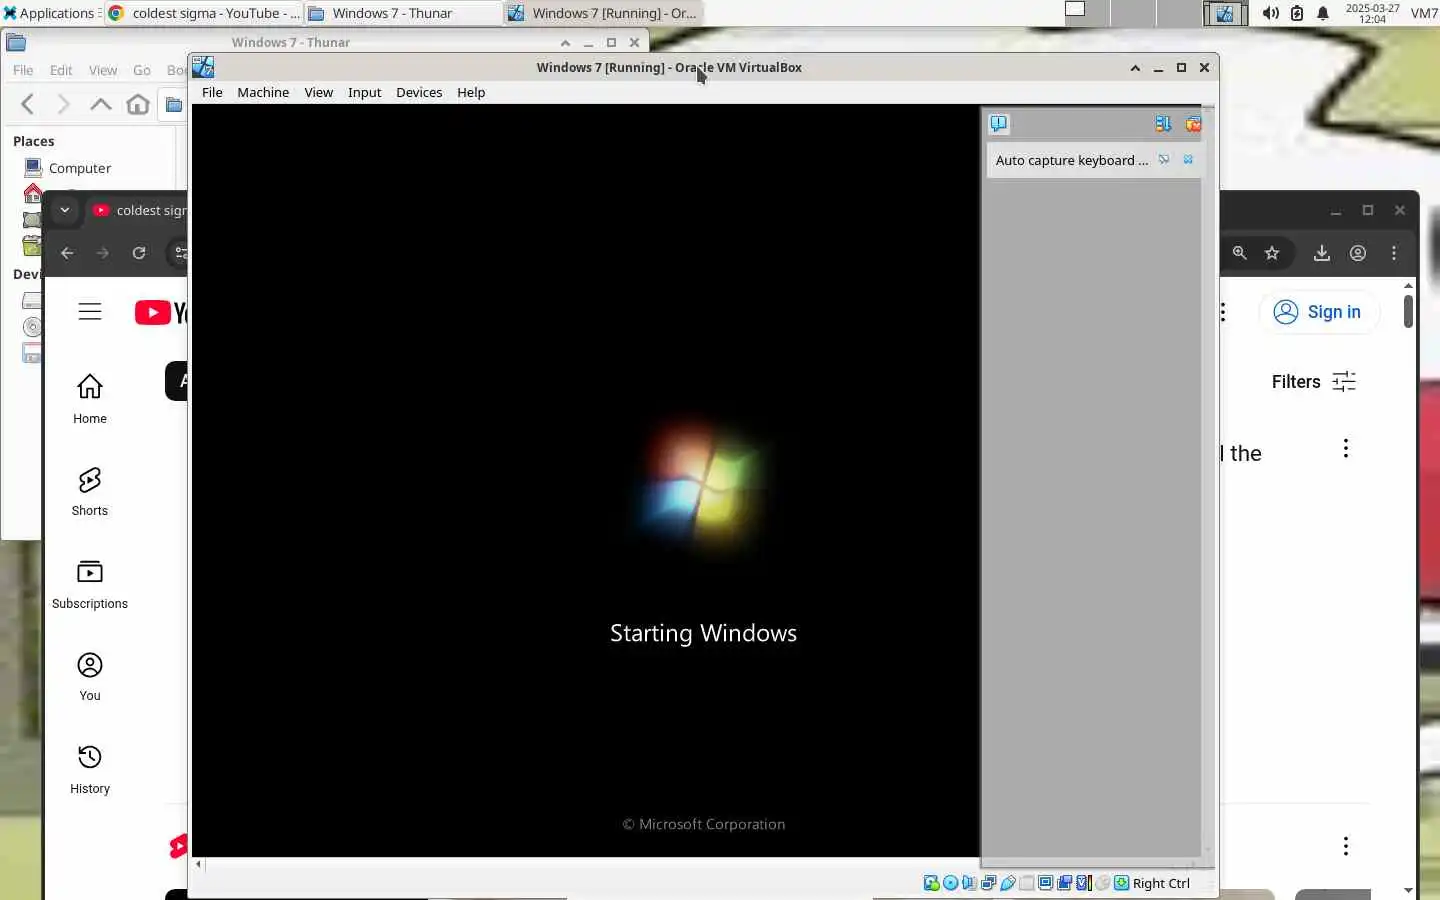1440x900 pixels.
Task: Dismiss the Auto capture keyboard notification
Action: point(1188,160)
